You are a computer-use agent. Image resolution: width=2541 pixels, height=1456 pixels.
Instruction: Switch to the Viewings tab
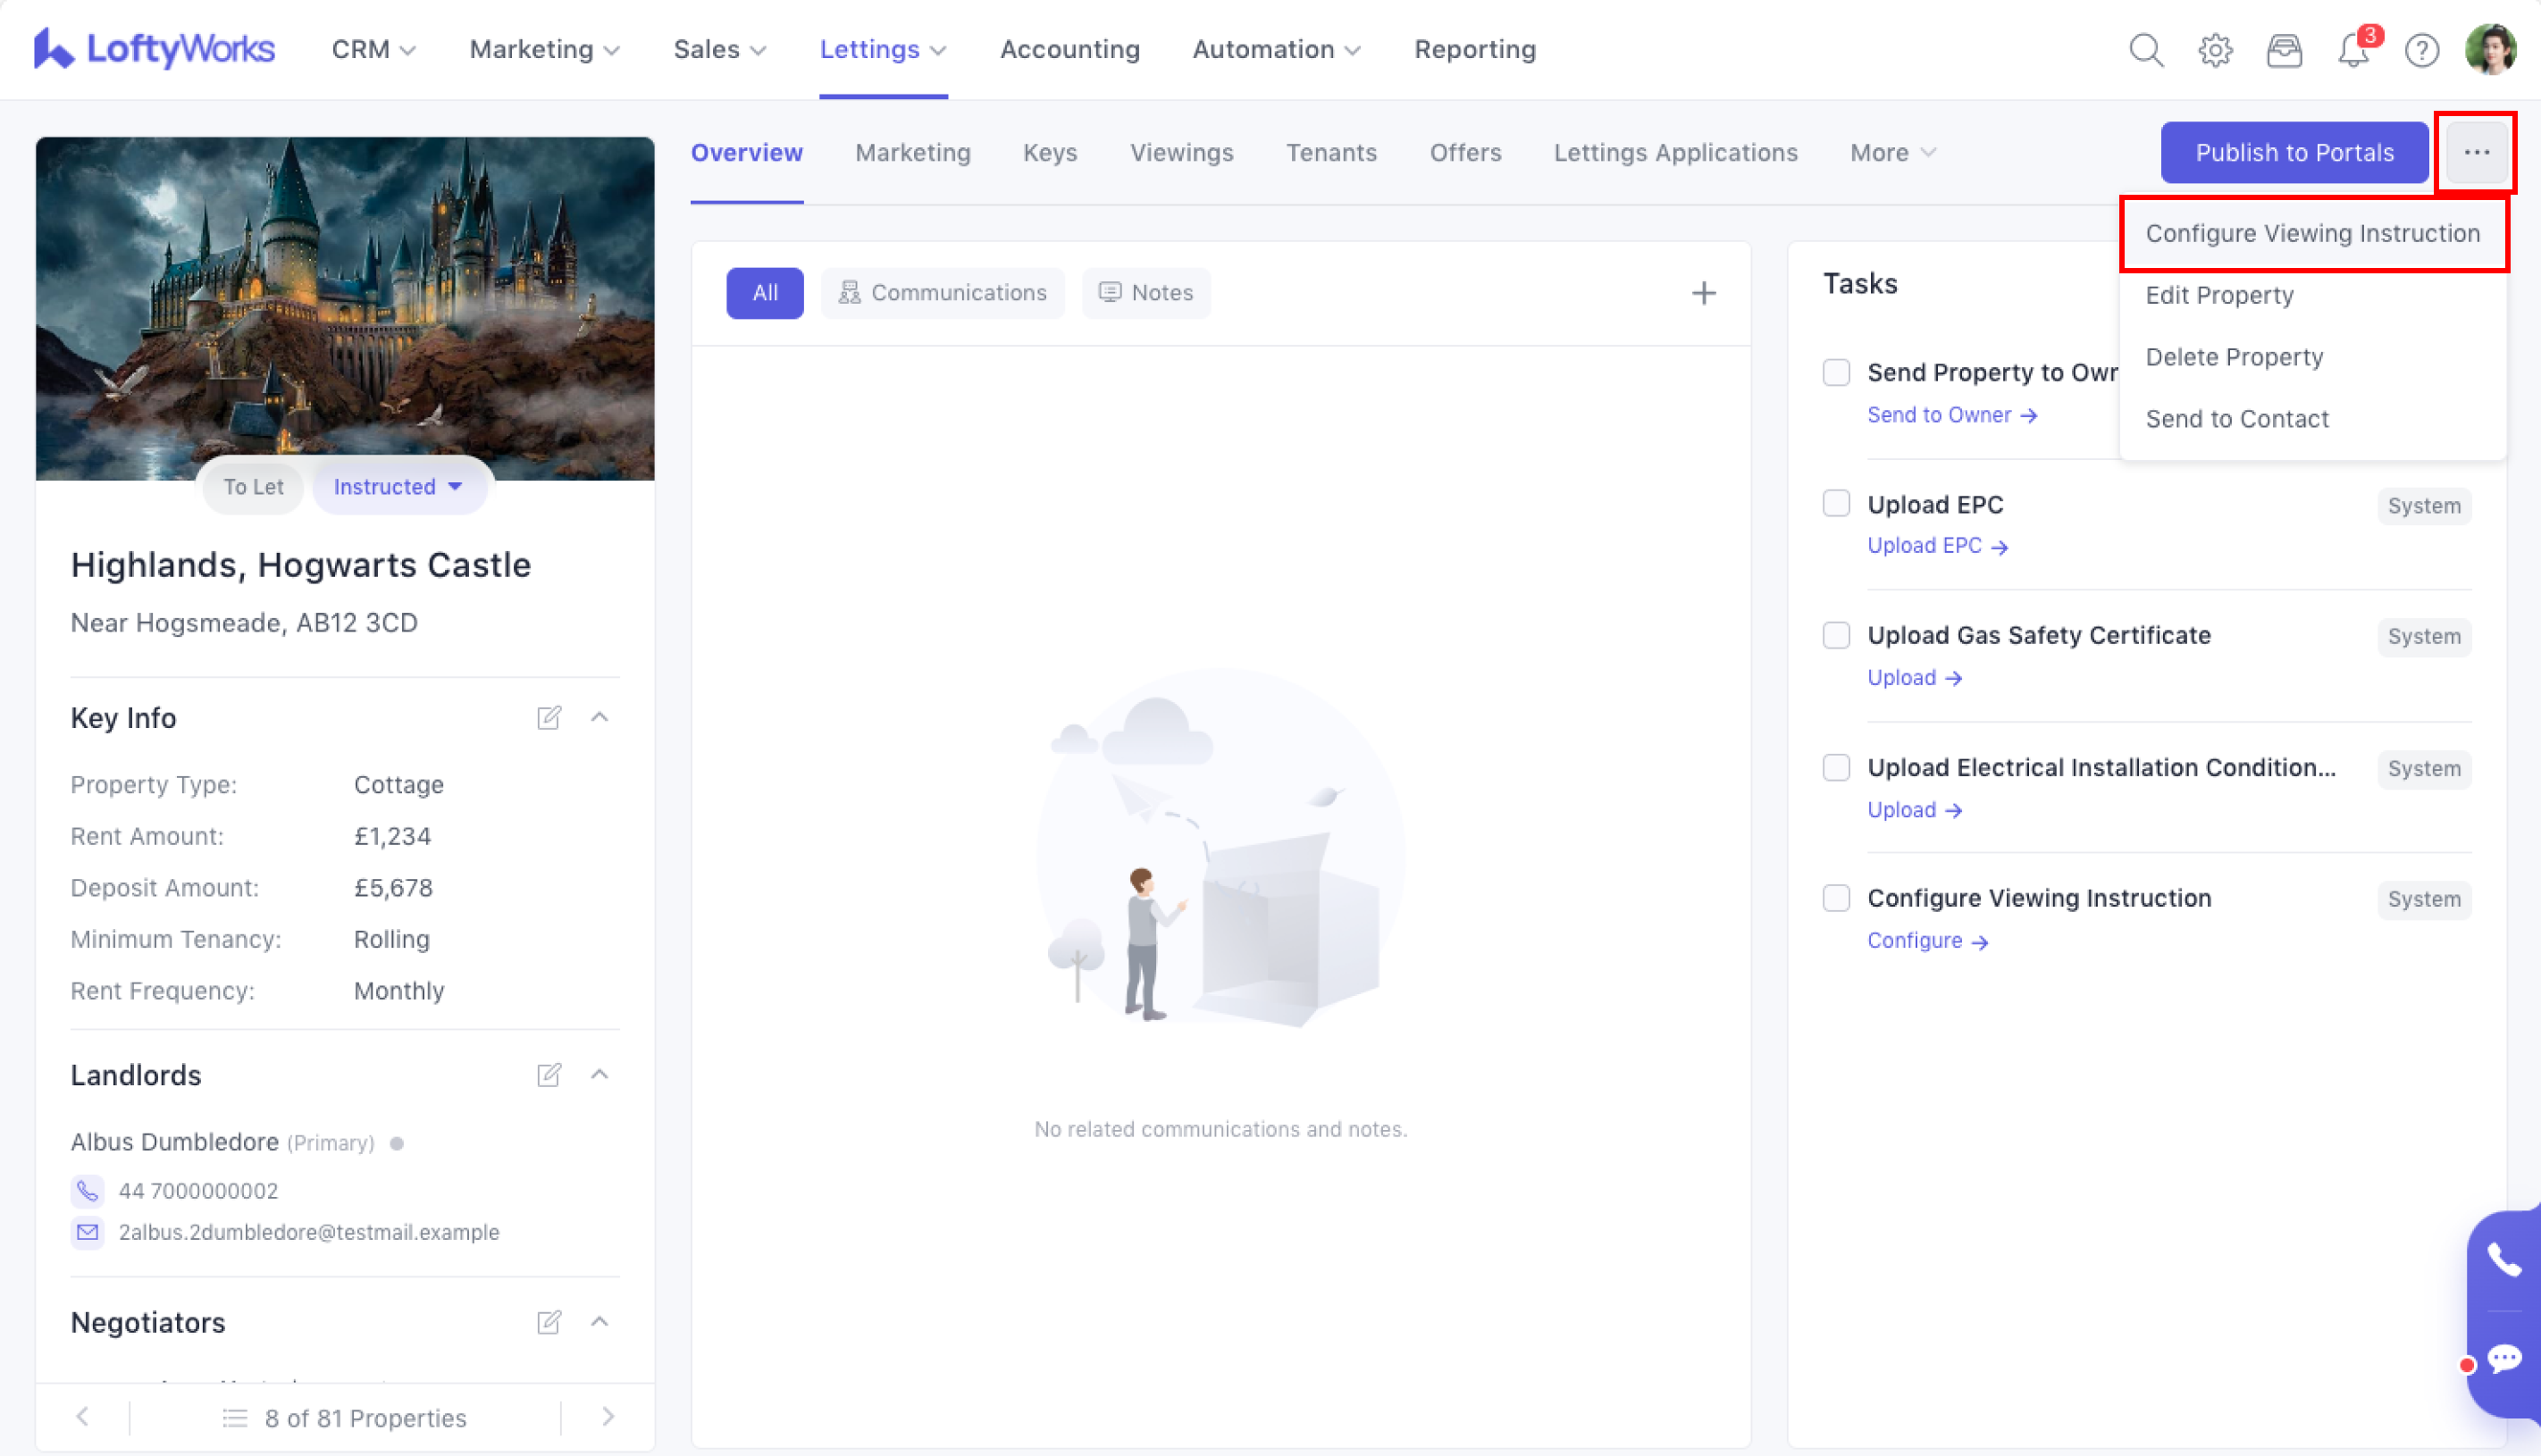(x=1181, y=153)
